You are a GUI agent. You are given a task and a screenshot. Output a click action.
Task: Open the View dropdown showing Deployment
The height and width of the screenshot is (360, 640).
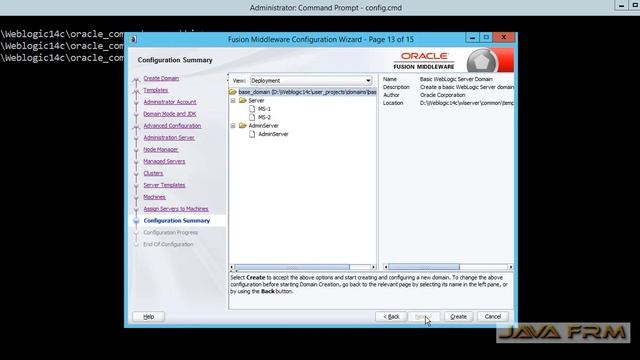click(x=311, y=81)
